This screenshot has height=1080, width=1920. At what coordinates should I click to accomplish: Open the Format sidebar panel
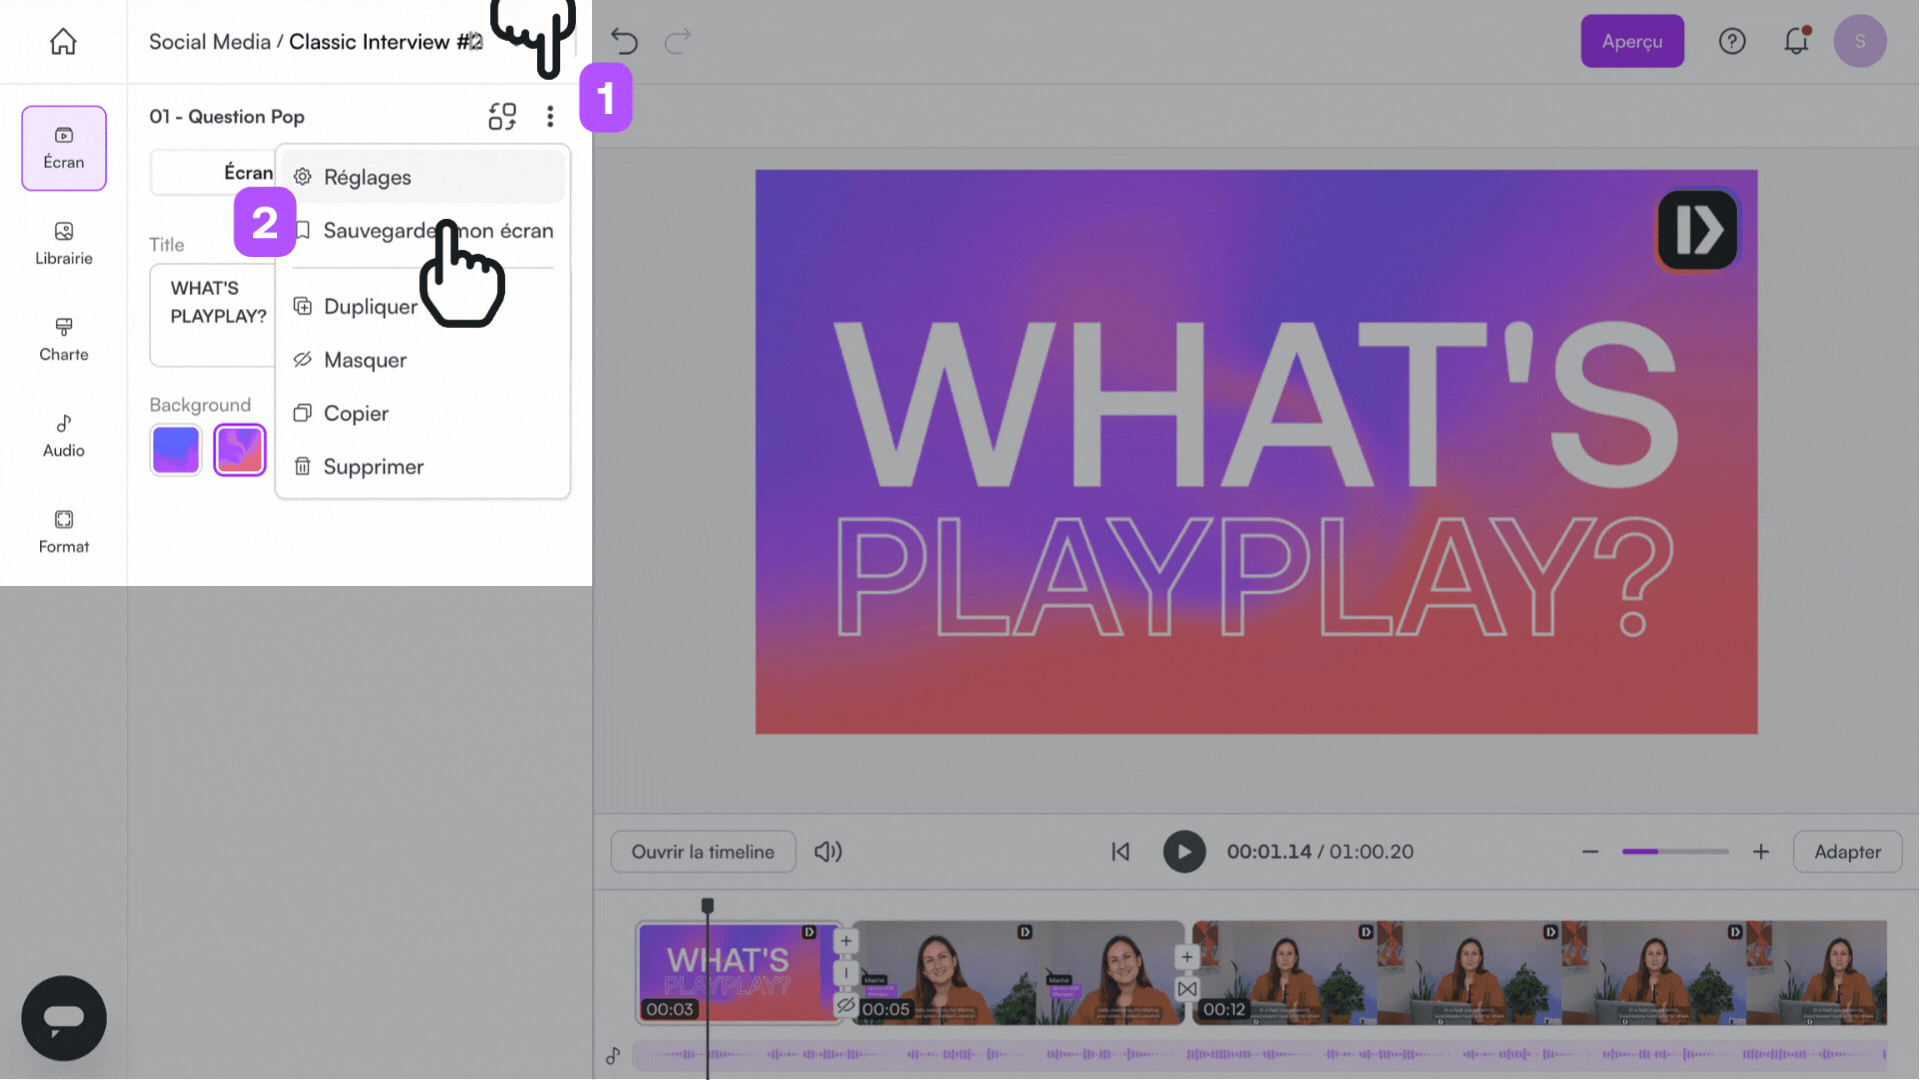[63, 531]
